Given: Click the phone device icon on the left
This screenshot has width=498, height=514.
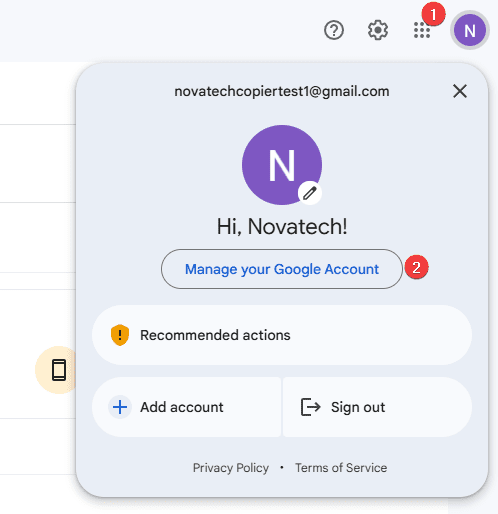Looking at the screenshot, I should pos(59,370).
